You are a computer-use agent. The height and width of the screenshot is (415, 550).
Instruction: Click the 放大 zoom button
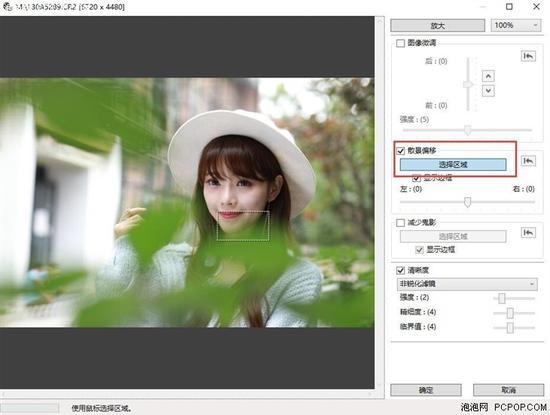point(437,26)
